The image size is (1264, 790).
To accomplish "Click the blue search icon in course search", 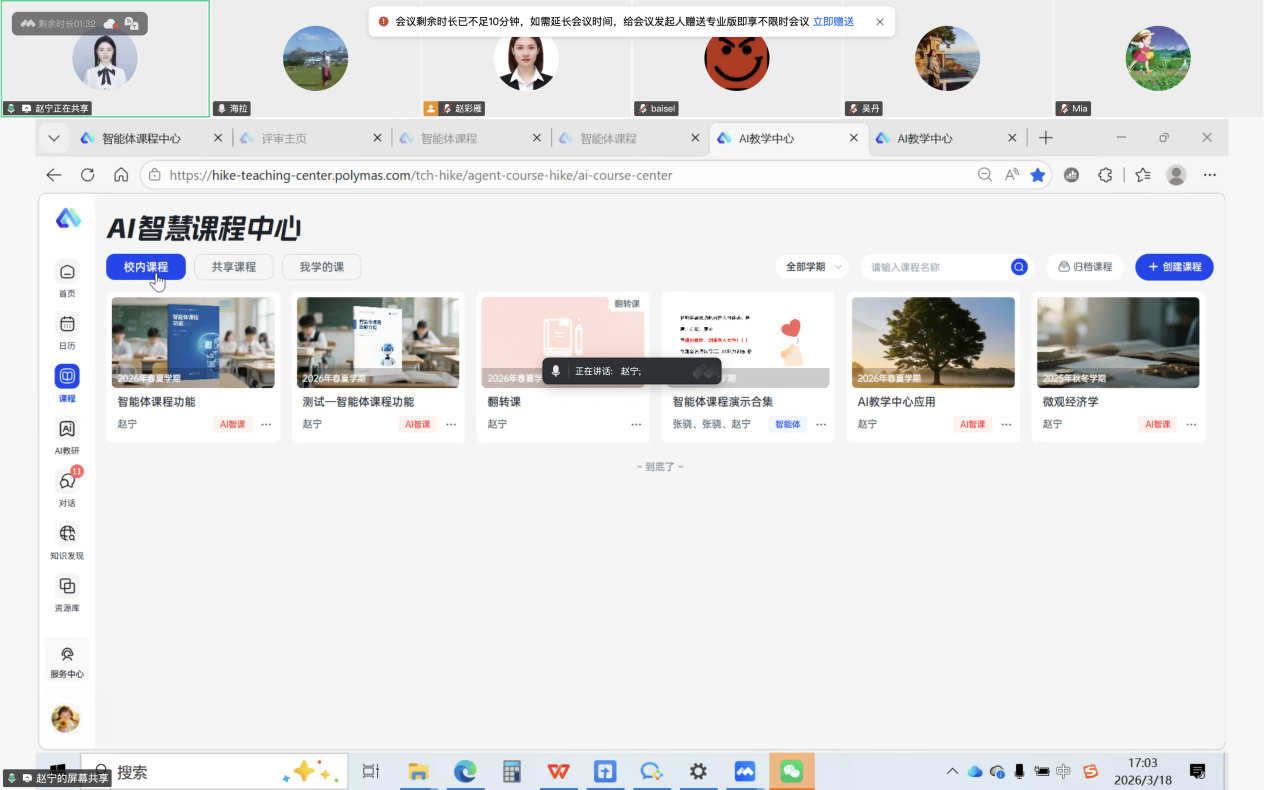I will [1019, 267].
